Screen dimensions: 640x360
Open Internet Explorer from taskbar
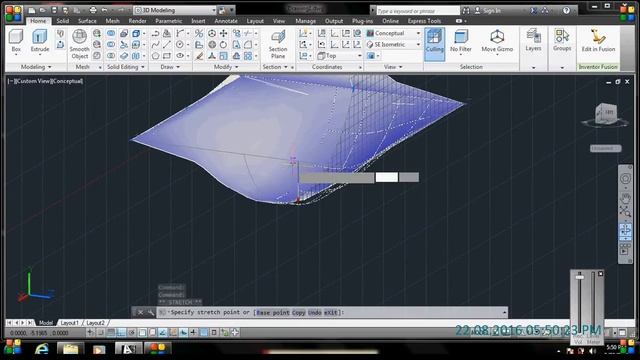click(x=42, y=349)
